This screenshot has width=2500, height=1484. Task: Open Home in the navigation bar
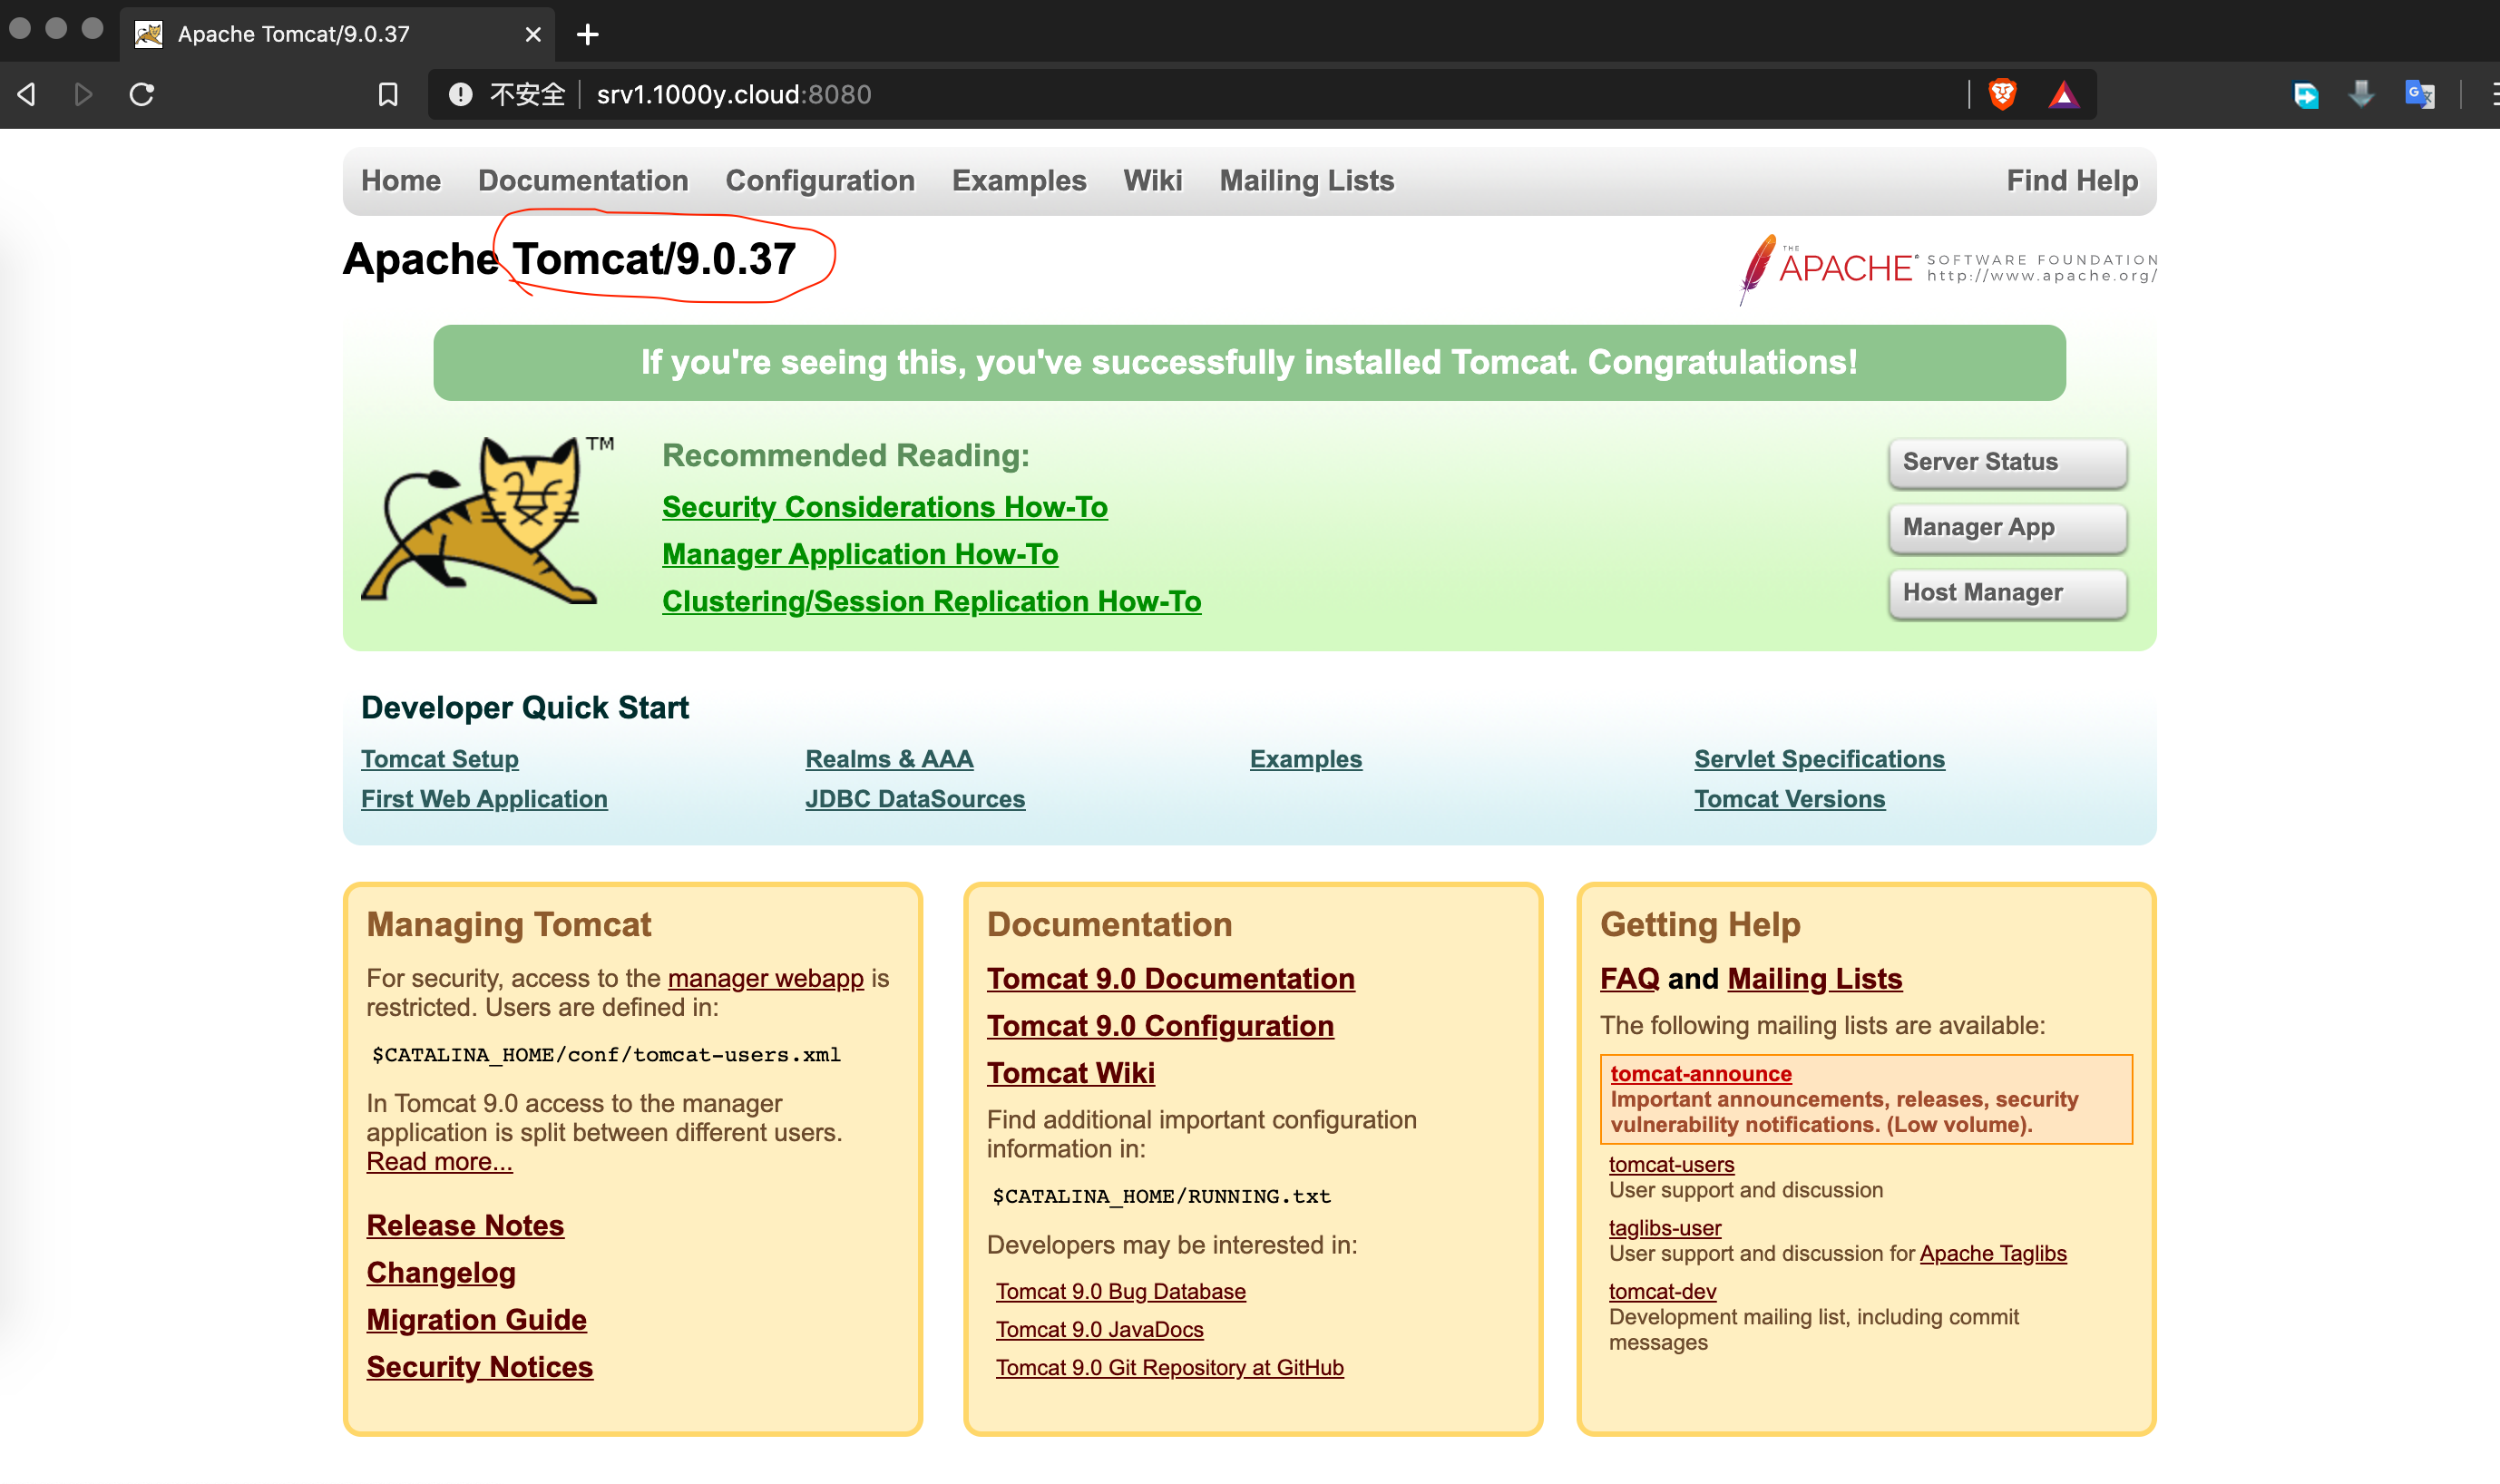tap(401, 180)
